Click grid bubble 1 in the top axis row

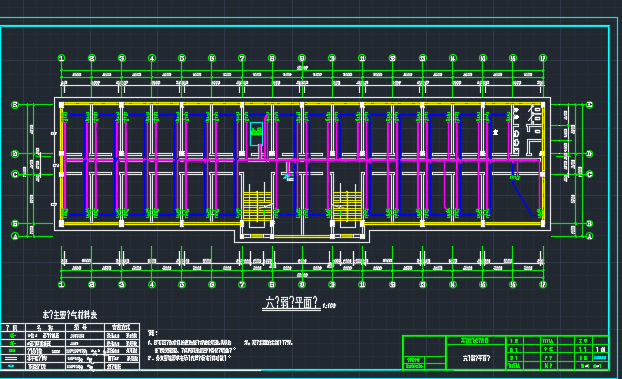[x=61, y=58]
